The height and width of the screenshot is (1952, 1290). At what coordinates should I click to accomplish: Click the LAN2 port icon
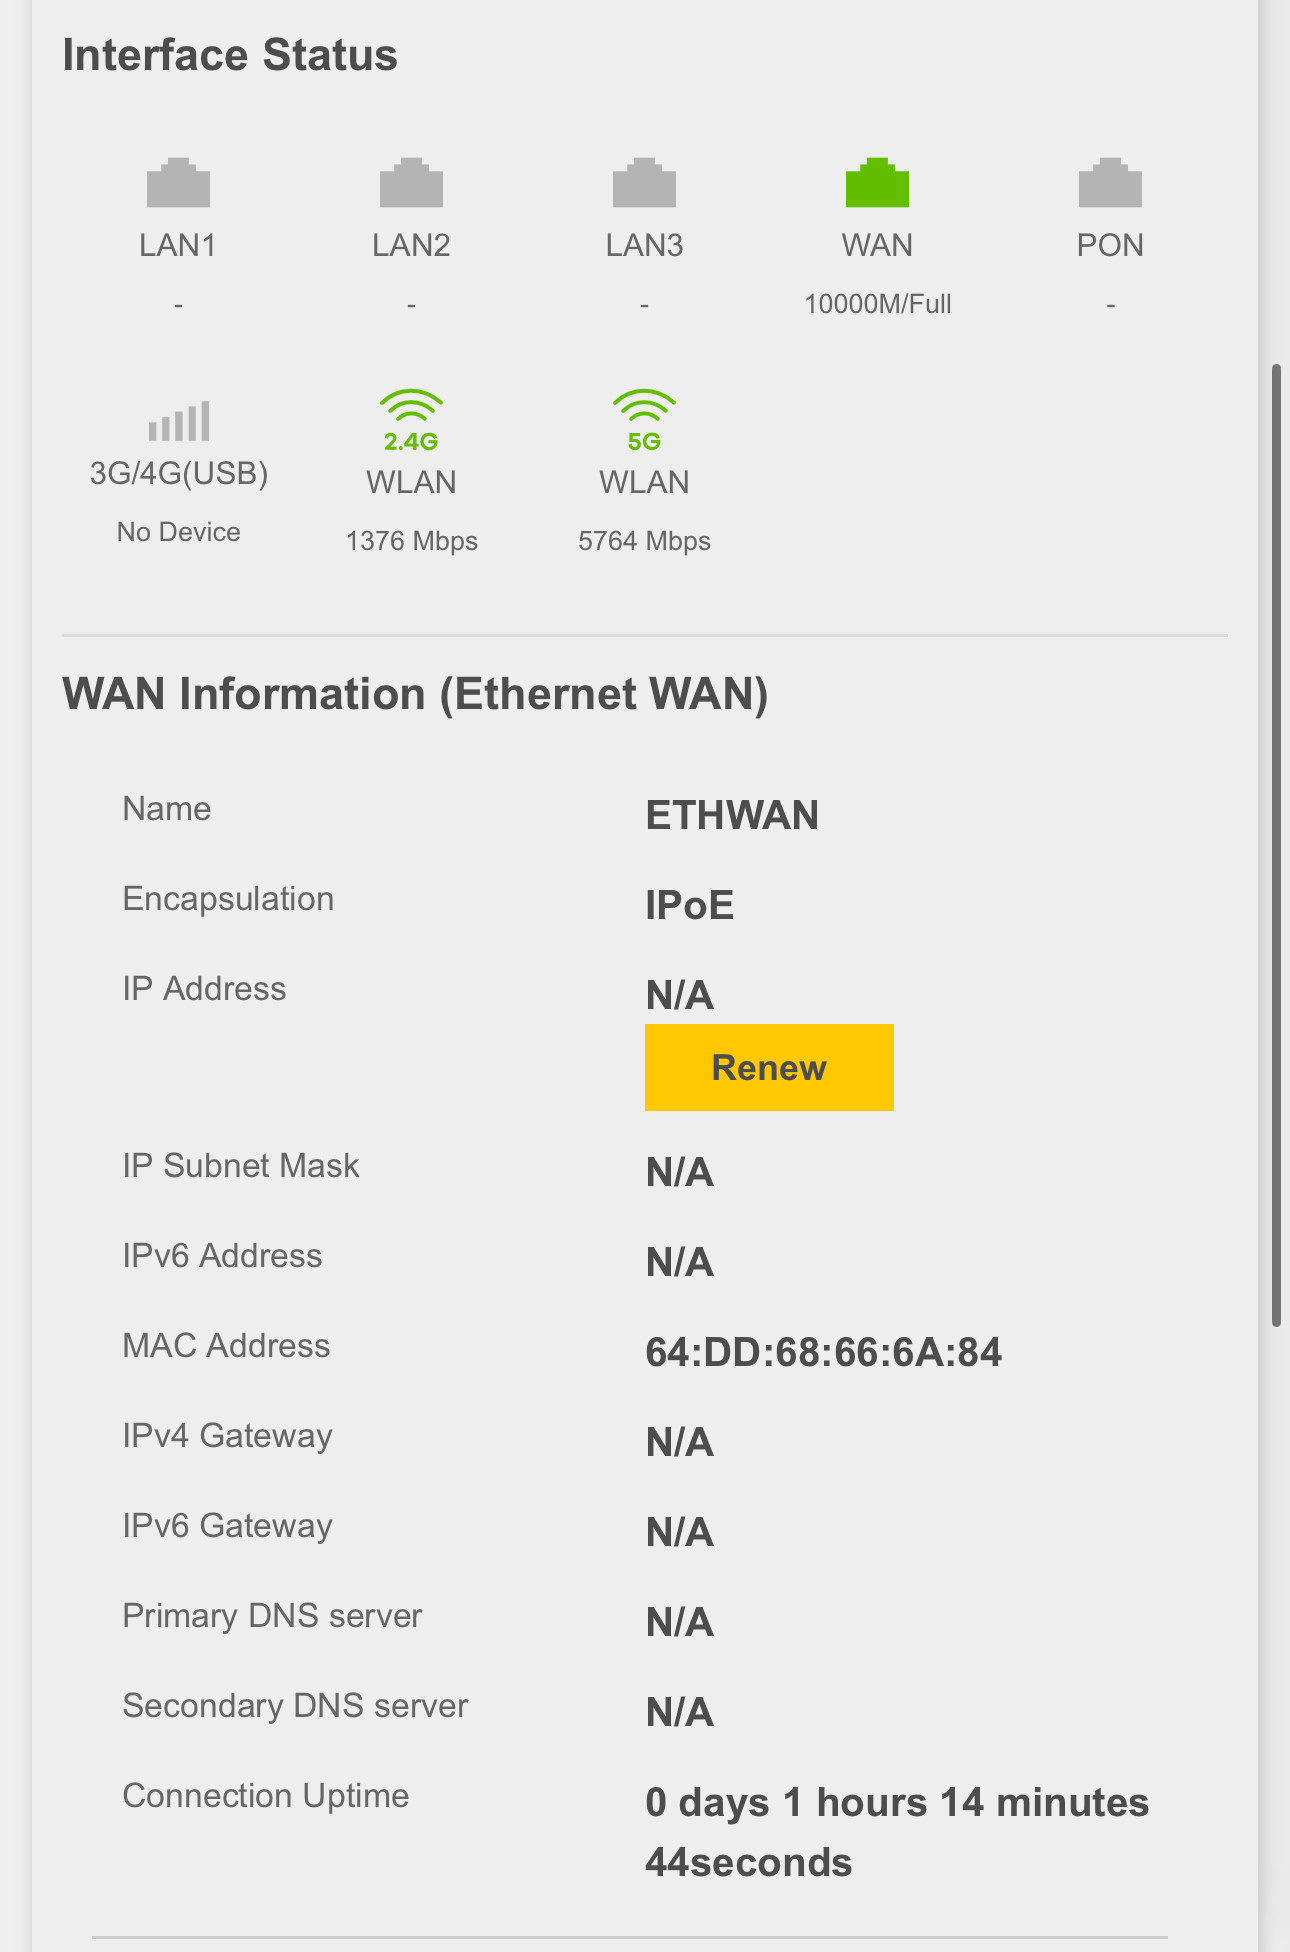tap(411, 184)
